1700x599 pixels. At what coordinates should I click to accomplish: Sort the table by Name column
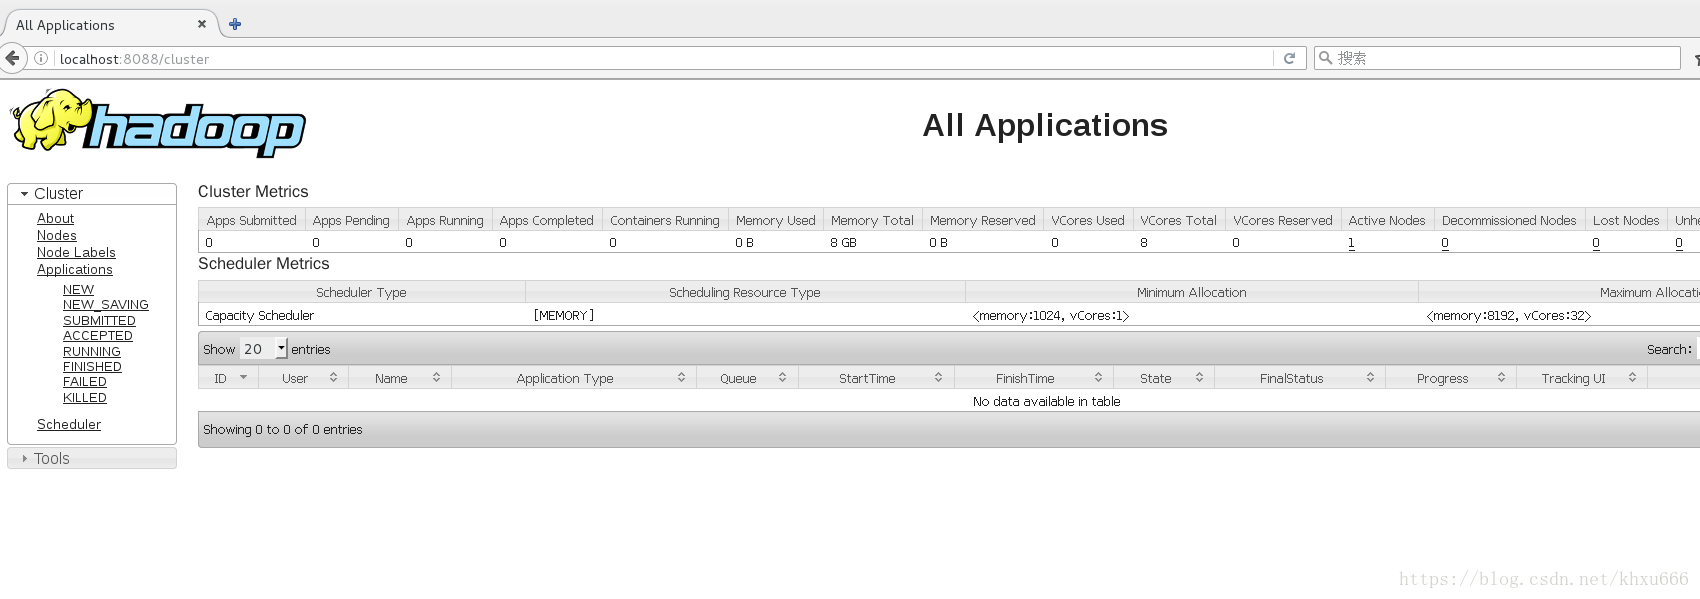(x=400, y=378)
